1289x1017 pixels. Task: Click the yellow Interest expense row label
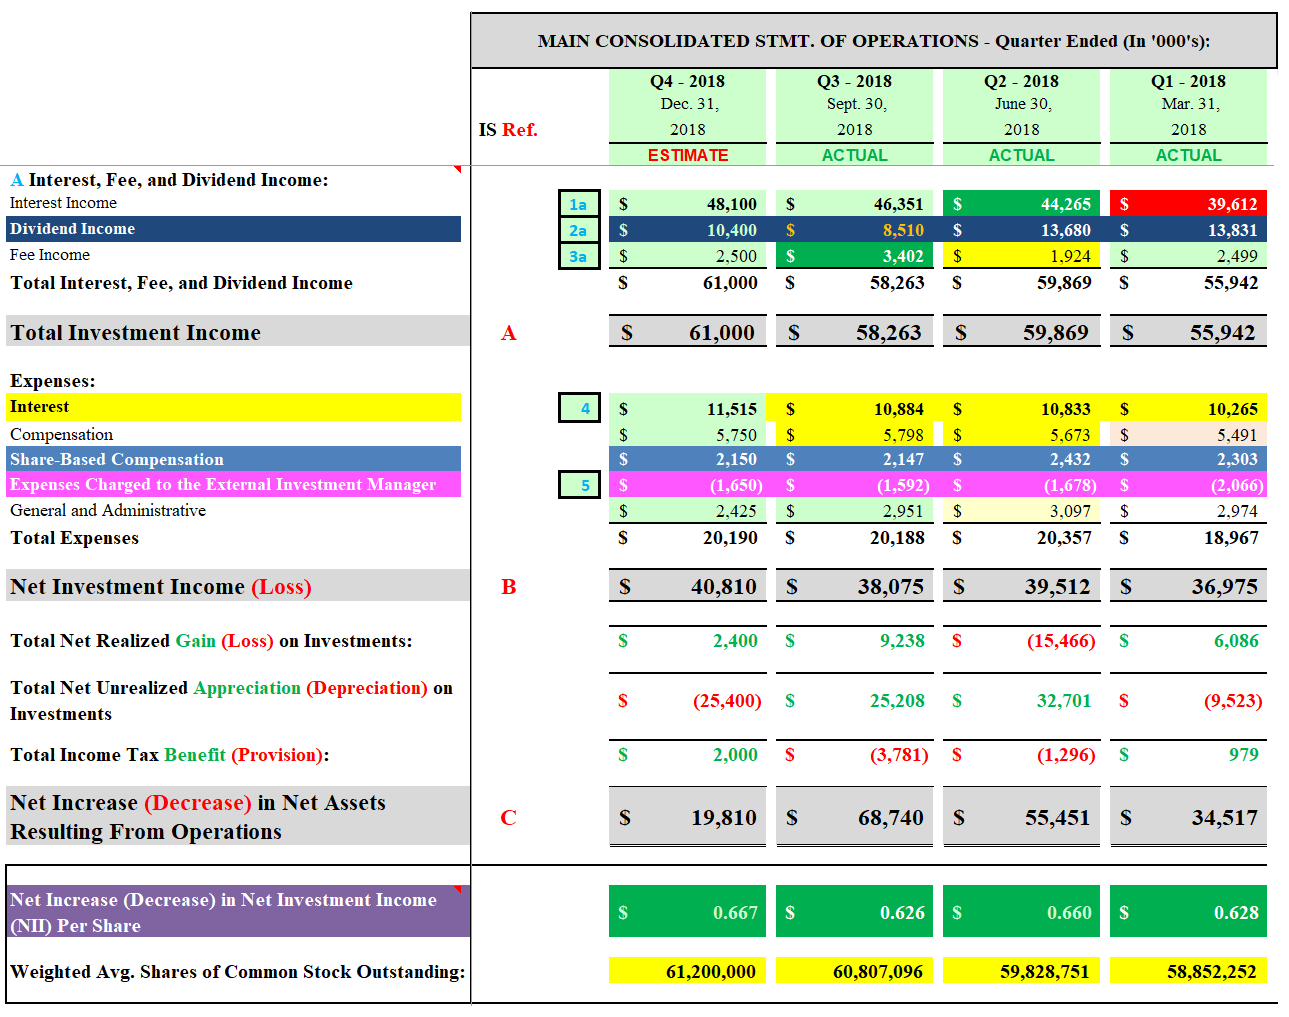point(234,407)
